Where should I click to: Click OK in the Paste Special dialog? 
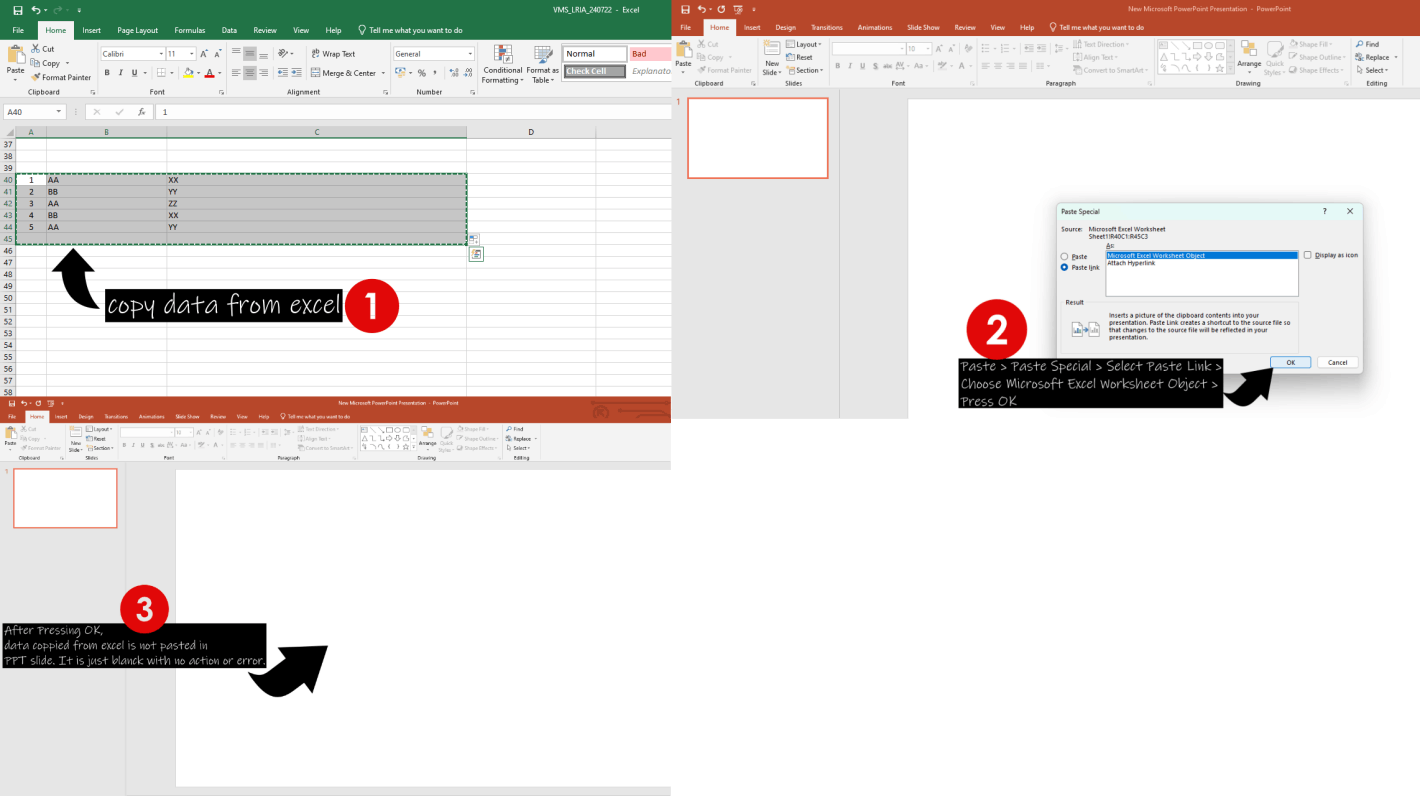1290,362
